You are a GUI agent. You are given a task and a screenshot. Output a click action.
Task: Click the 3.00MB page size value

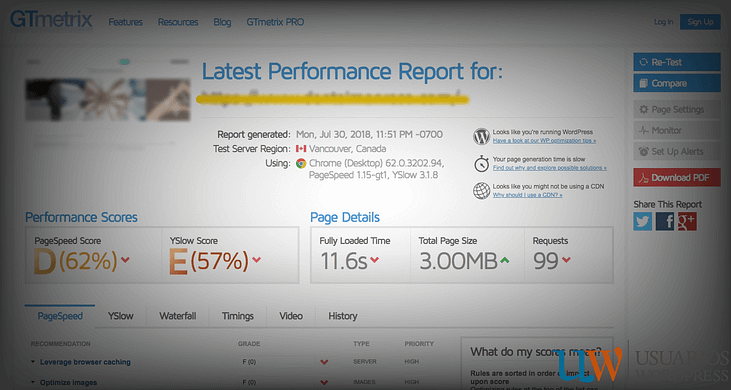[x=458, y=261]
